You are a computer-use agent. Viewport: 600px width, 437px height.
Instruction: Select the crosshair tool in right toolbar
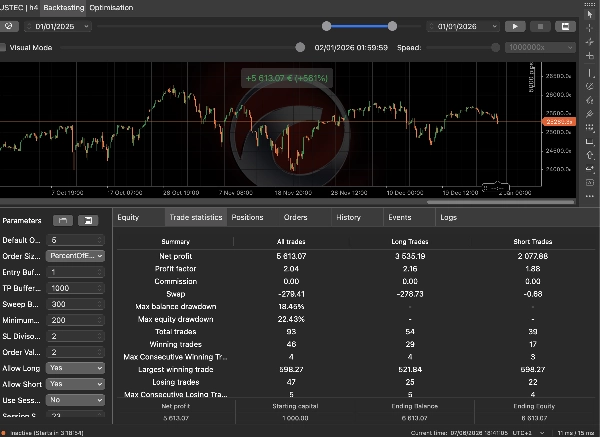pos(590,28)
